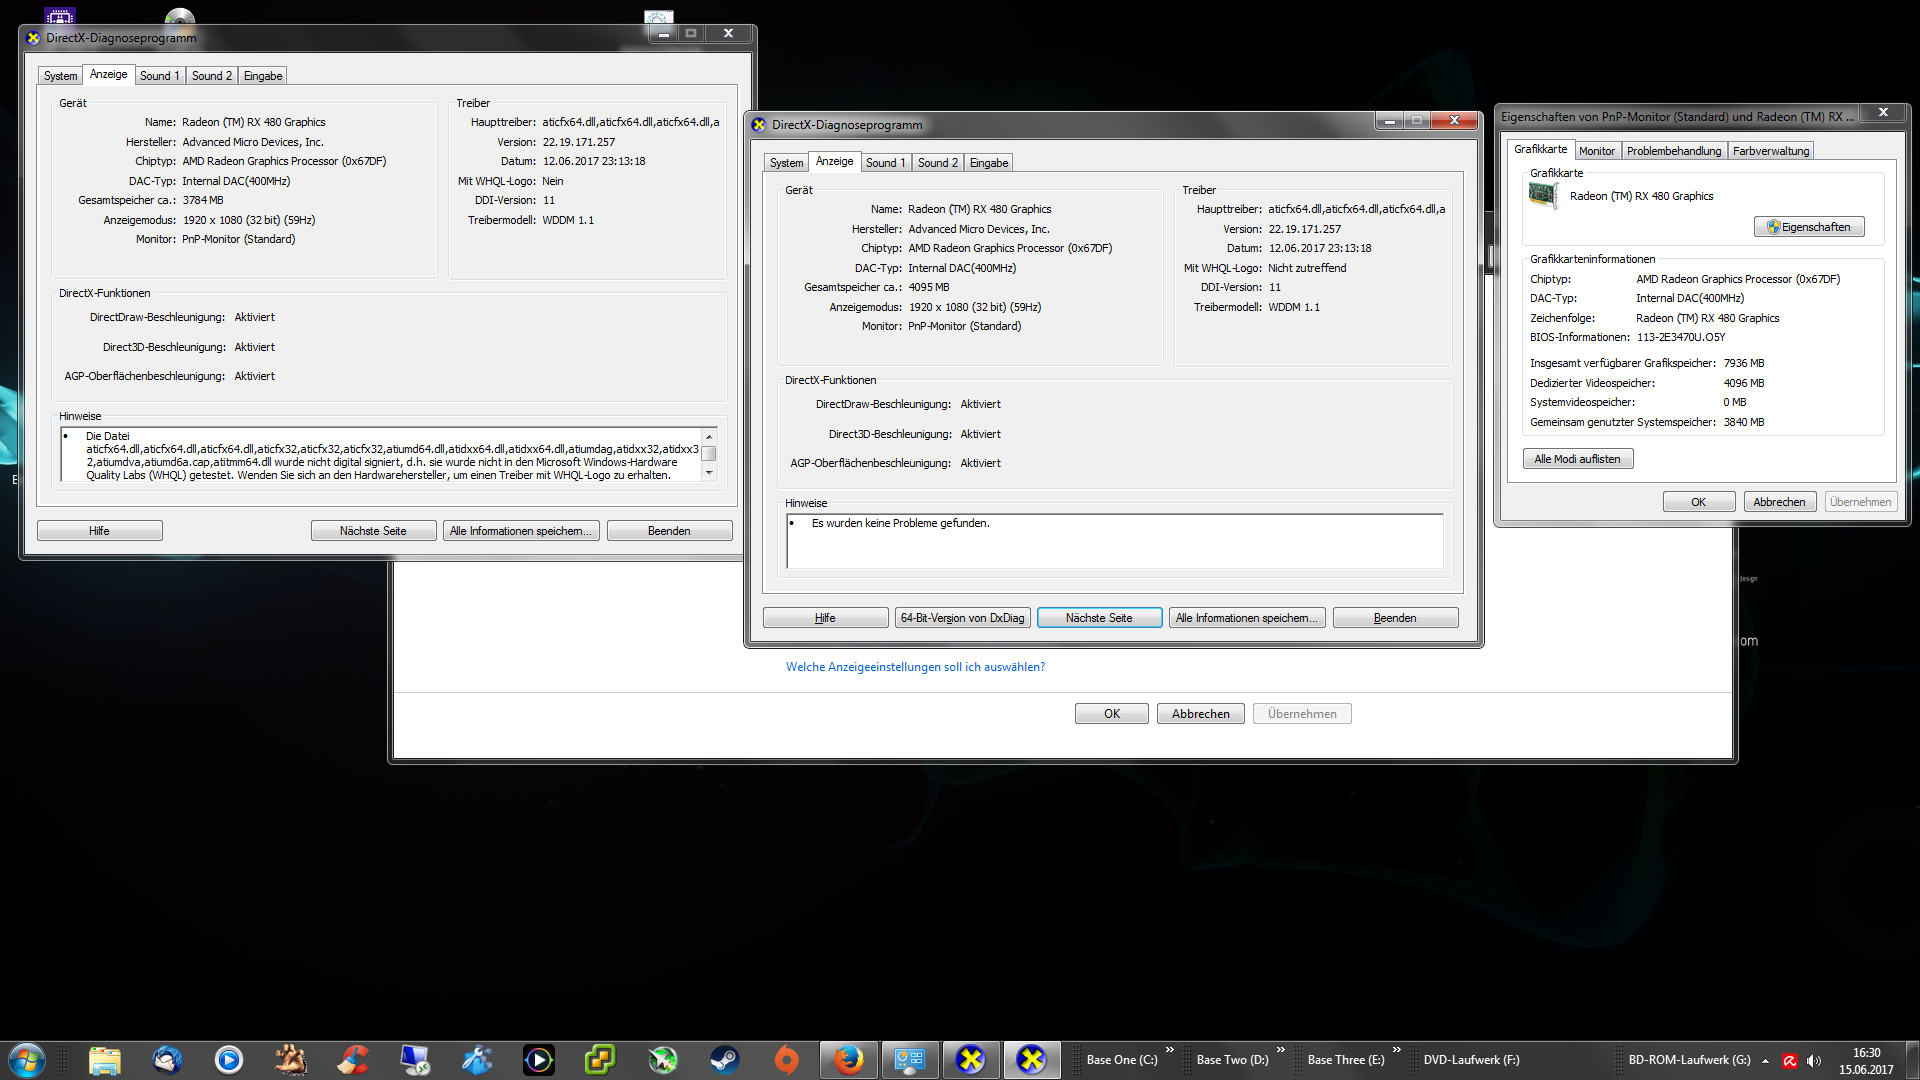
Task: Show hidden system tray icons arrow
Action: point(1766,1061)
